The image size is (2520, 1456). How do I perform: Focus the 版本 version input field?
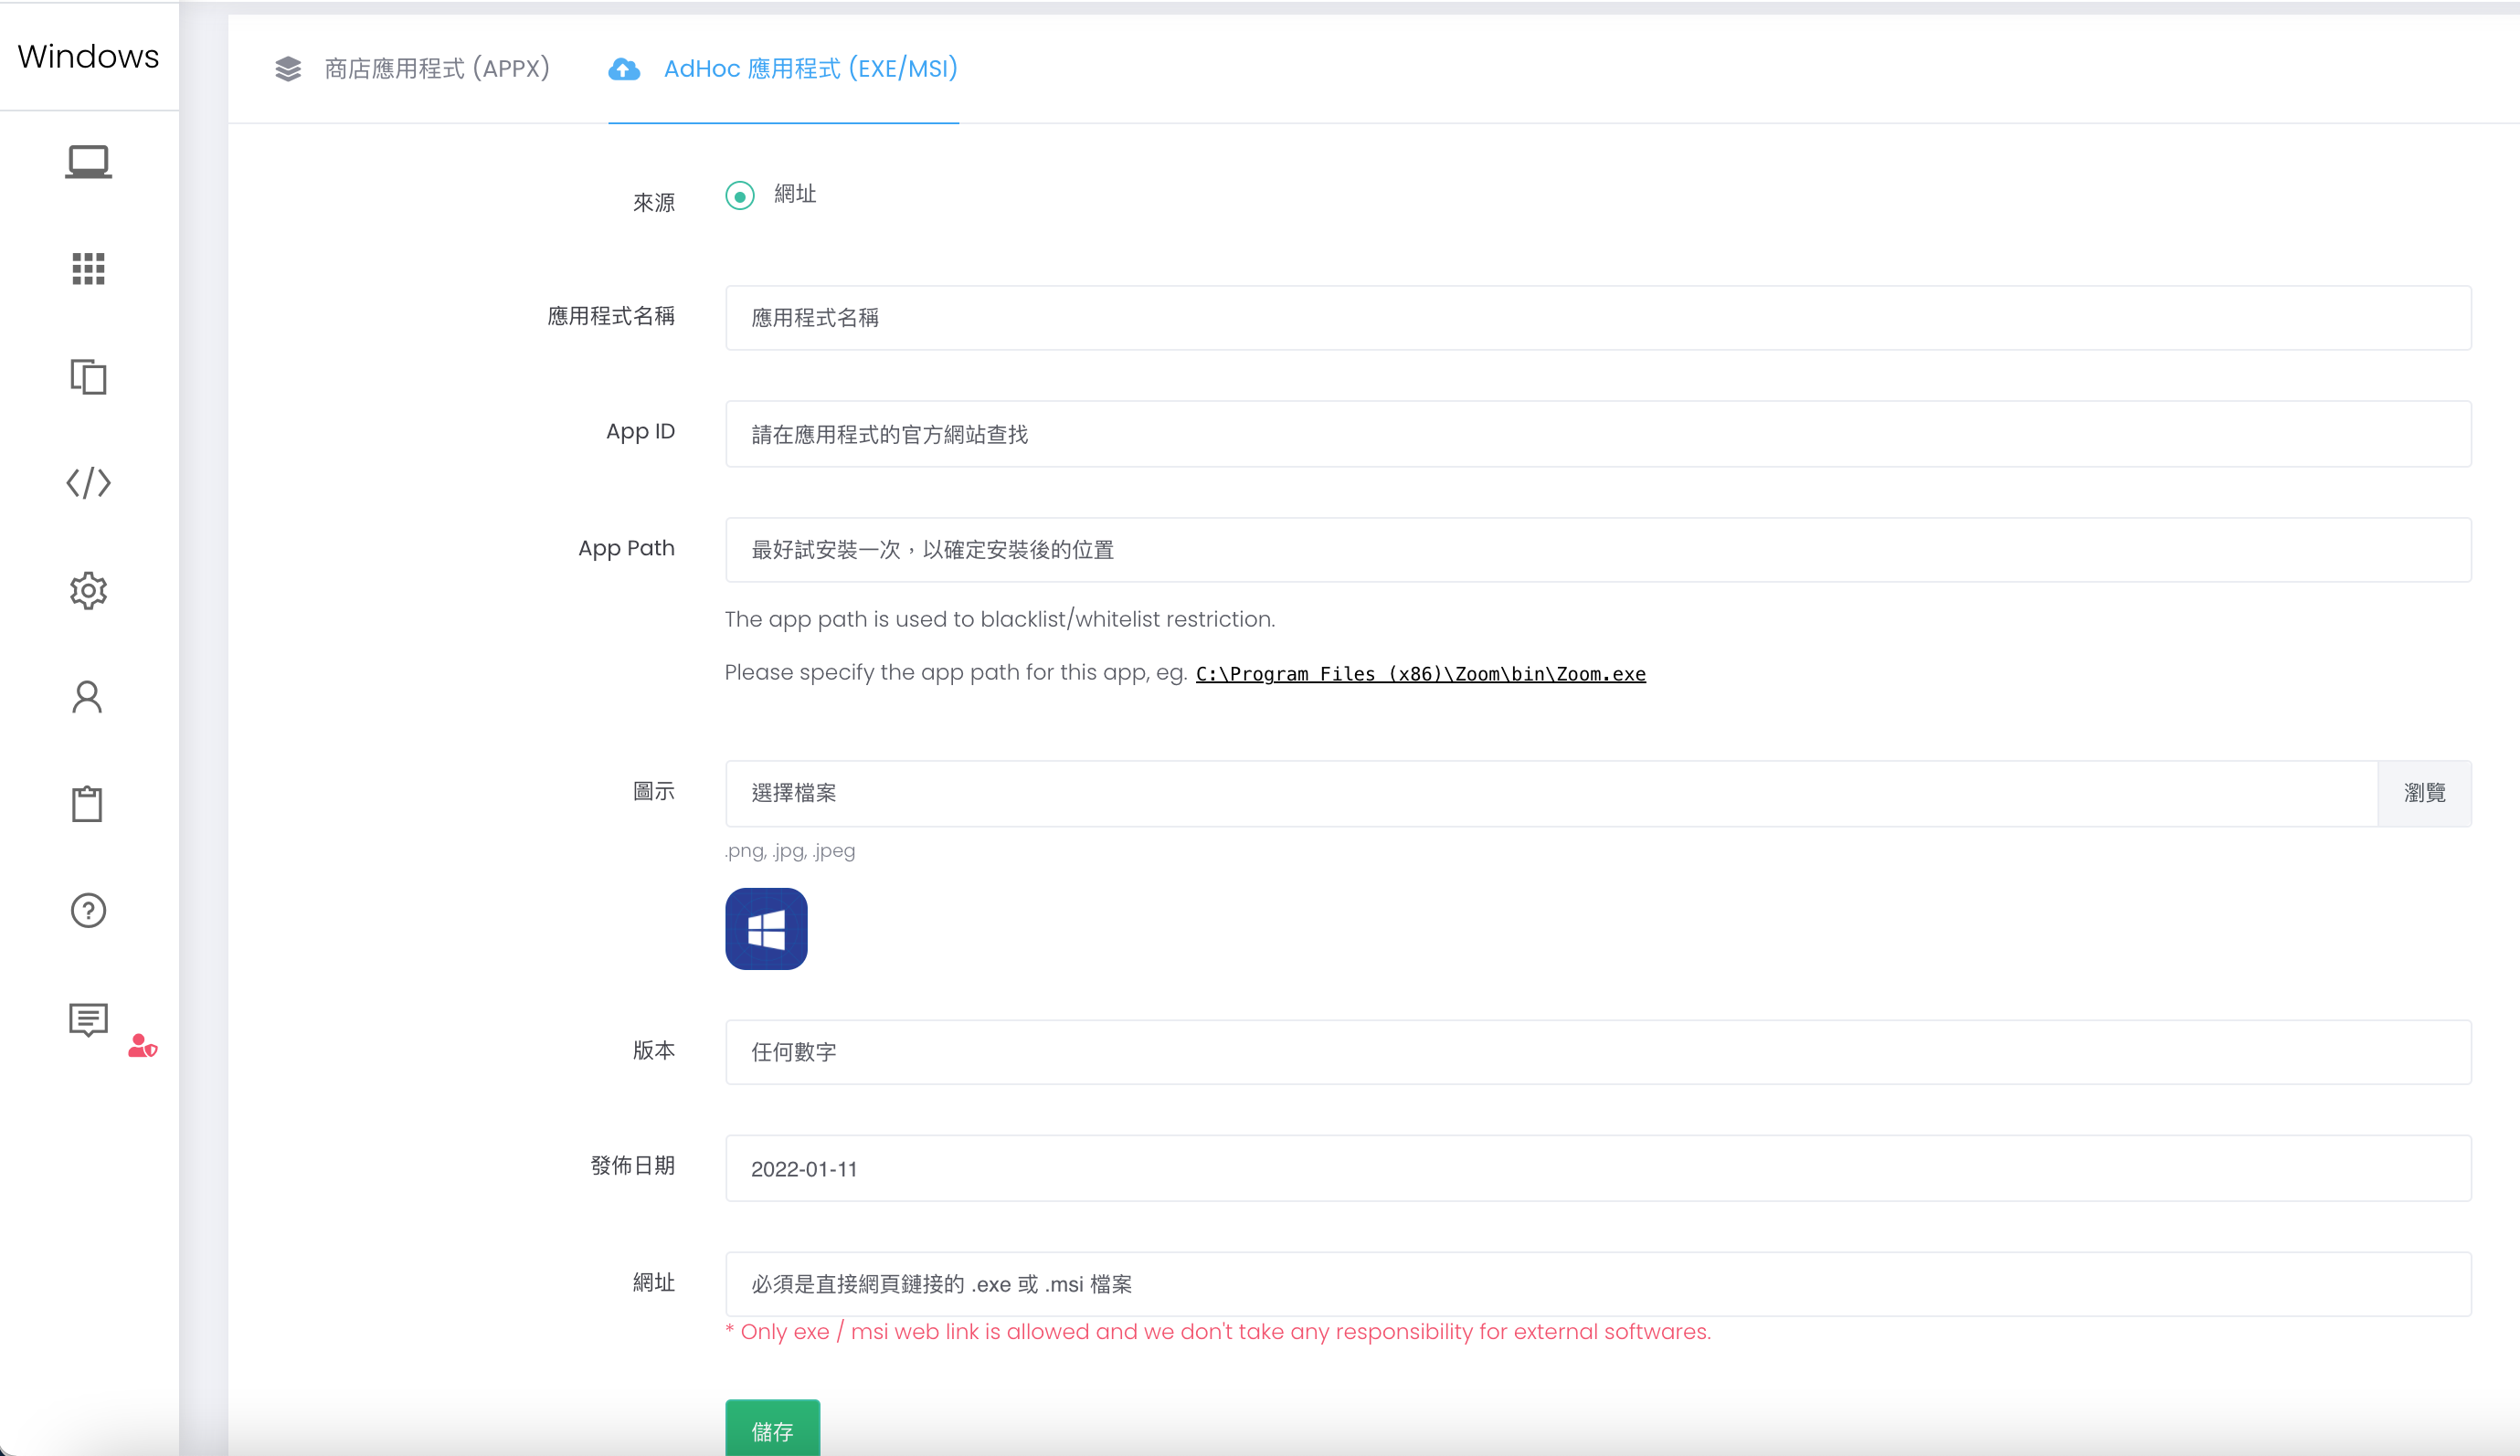tap(1598, 1052)
